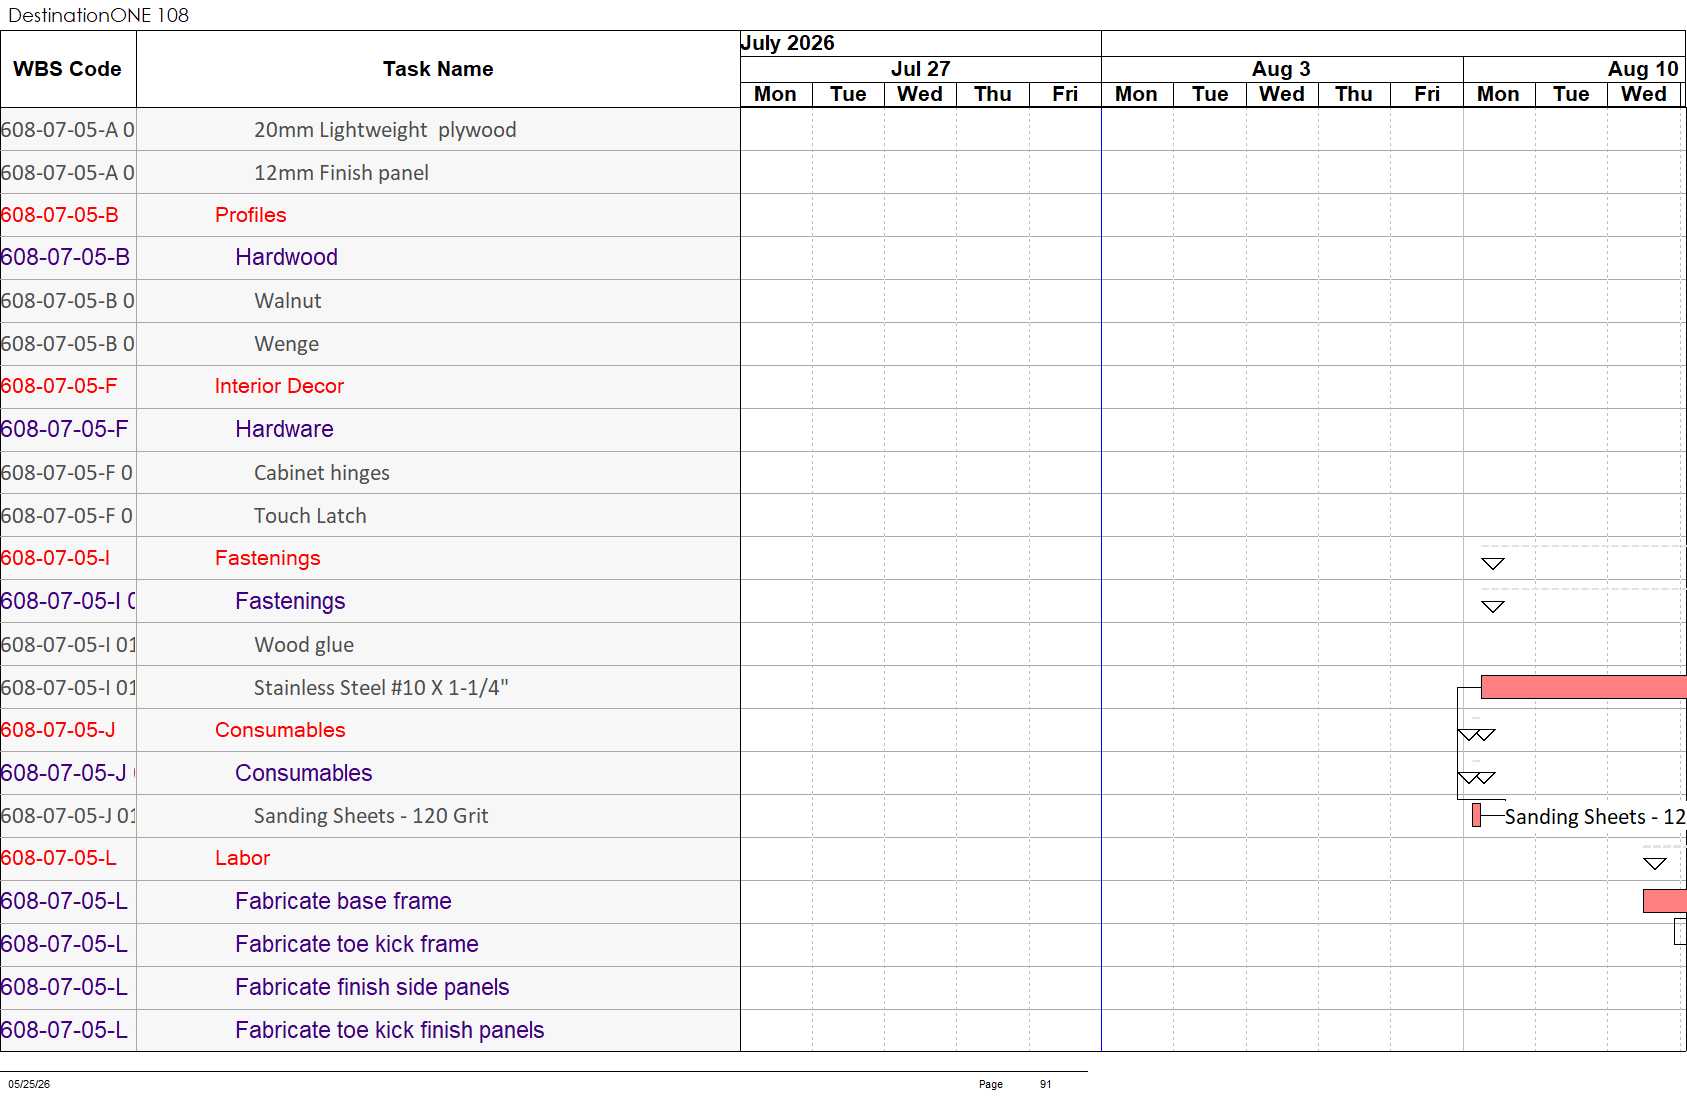Select Fabricate toe kick finish panels task
The image size is (1687, 1097).
click(389, 1030)
